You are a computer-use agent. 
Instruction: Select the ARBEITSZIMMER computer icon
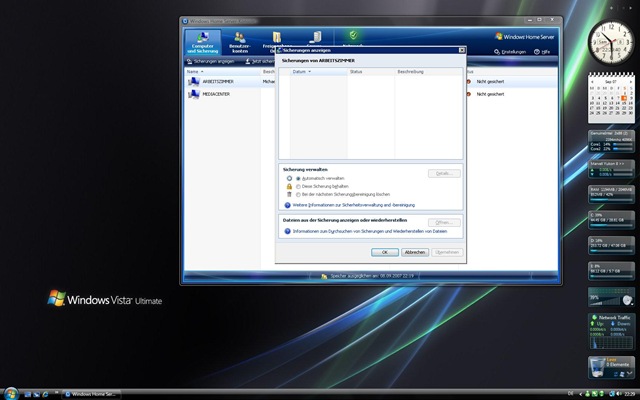pyautogui.click(x=193, y=82)
